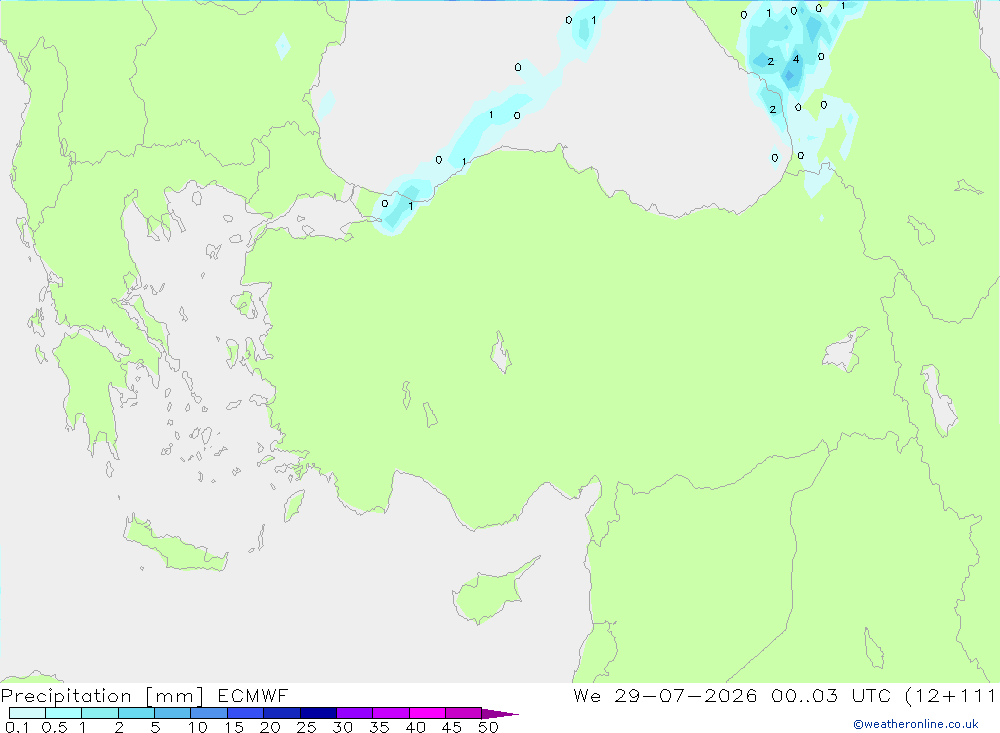Viewport: 1000px width, 733px height.
Task: Click the '(12+111' forecast offset text
Action: (950, 695)
